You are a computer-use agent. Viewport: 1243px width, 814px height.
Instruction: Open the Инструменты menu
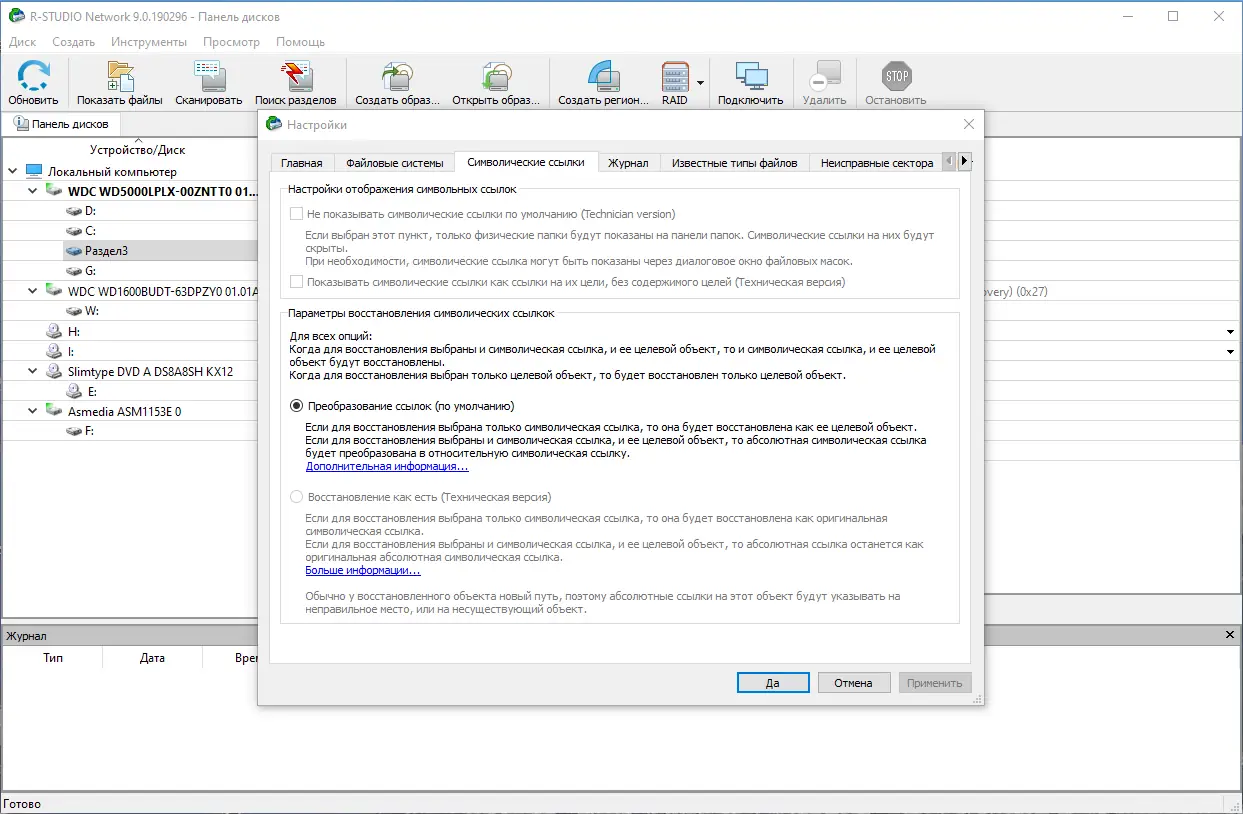click(x=149, y=42)
